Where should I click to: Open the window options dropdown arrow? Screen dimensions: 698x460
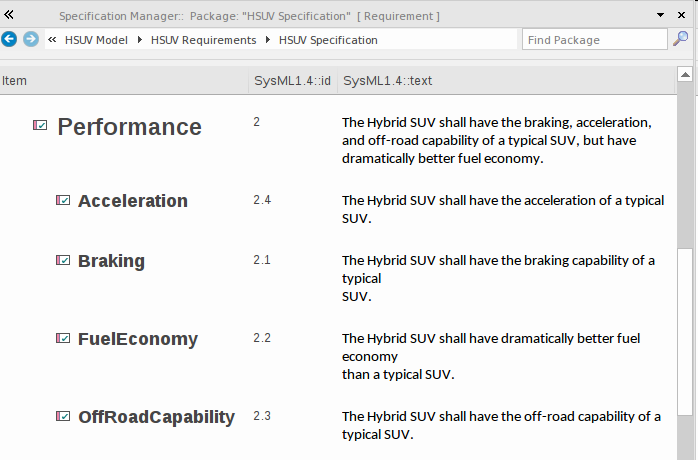tap(660, 16)
